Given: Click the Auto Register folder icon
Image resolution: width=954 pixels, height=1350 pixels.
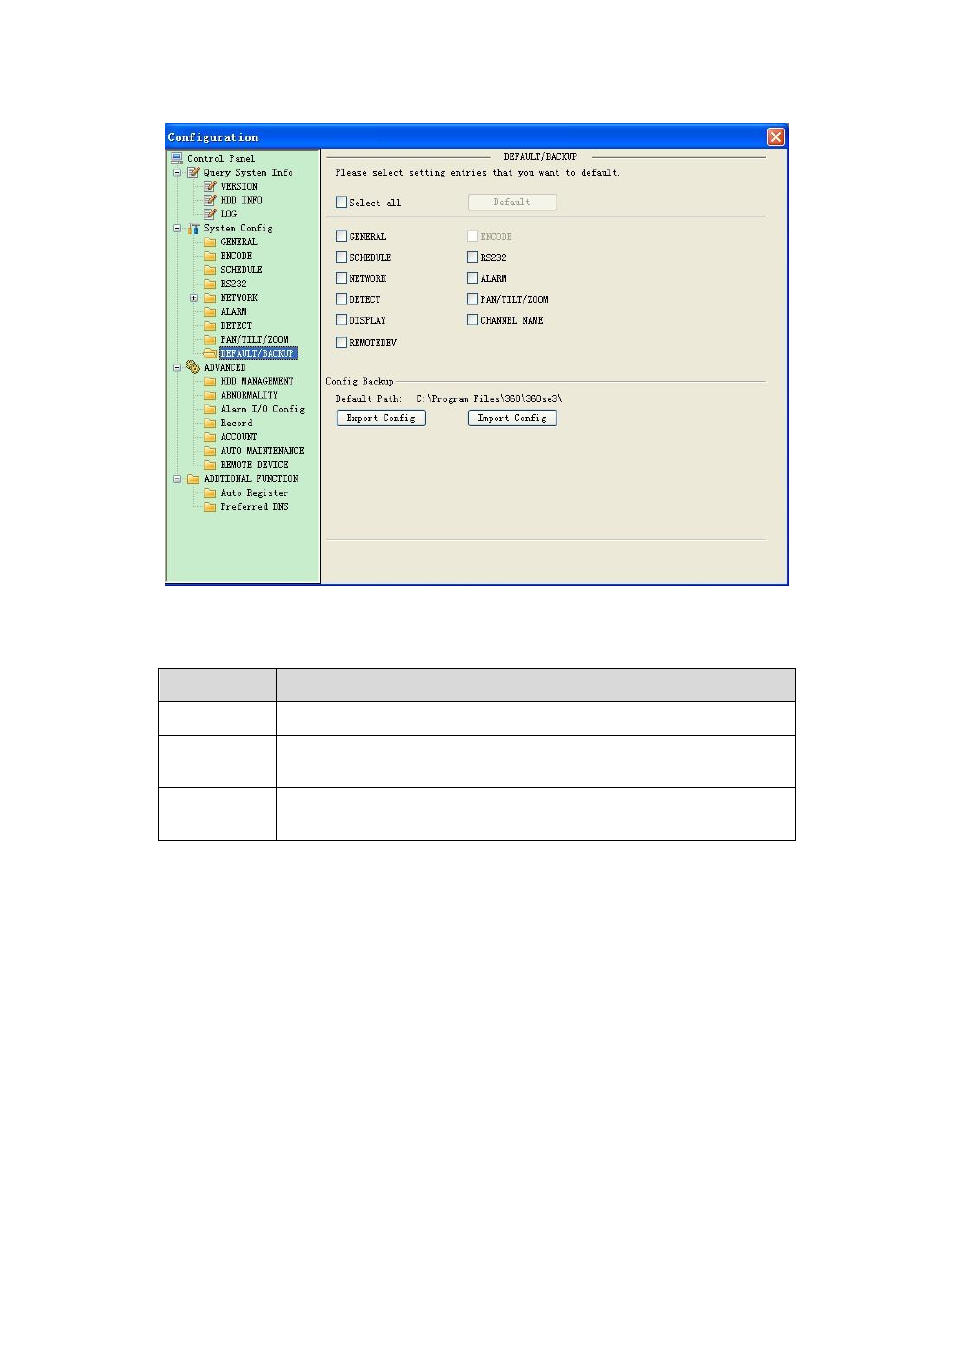Looking at the screenshot, I should click(210, 493).
